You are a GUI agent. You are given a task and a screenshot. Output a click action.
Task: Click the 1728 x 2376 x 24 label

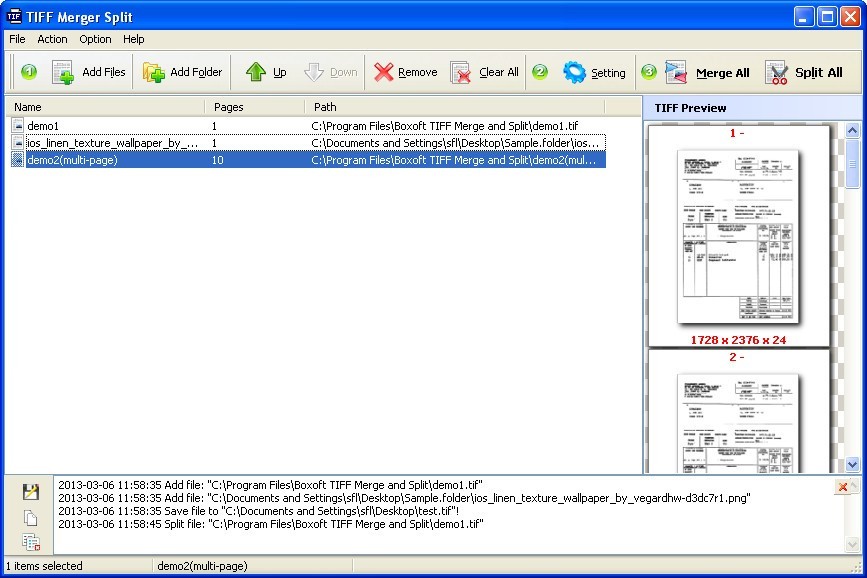(738, 340)
